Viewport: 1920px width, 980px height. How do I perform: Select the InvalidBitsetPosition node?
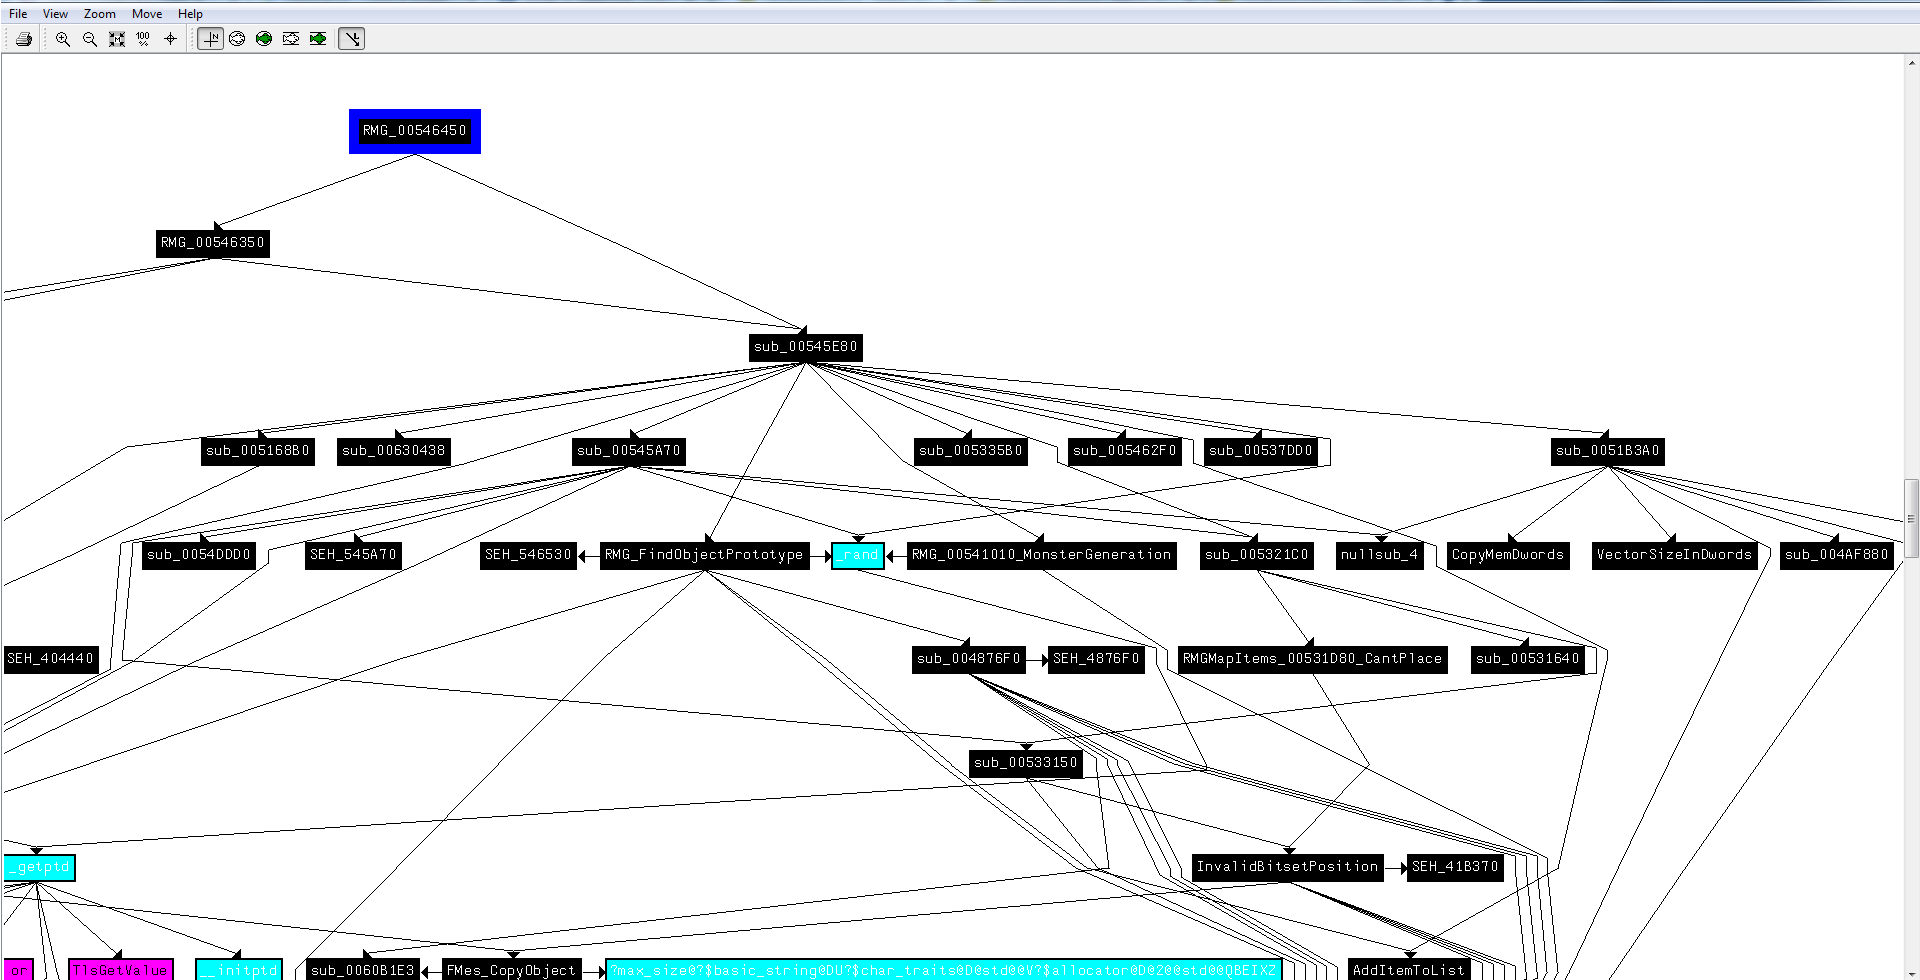(1288, 867)
